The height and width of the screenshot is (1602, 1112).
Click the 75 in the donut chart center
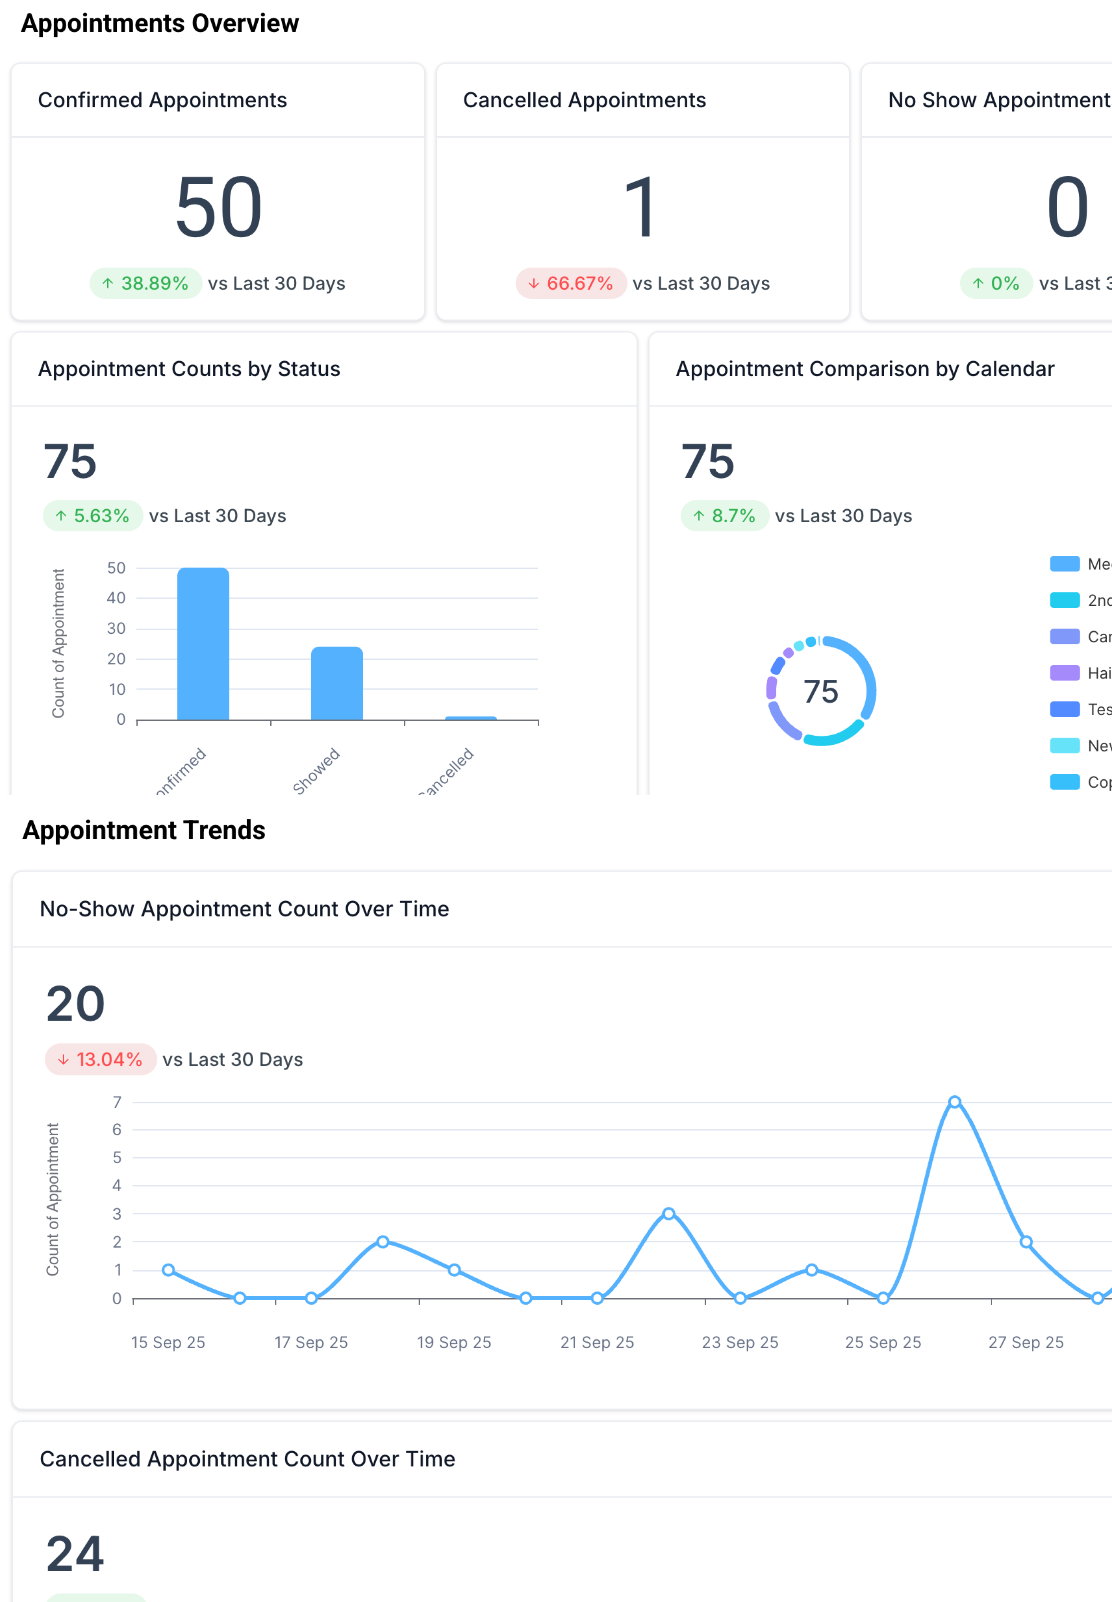(821, 692)
